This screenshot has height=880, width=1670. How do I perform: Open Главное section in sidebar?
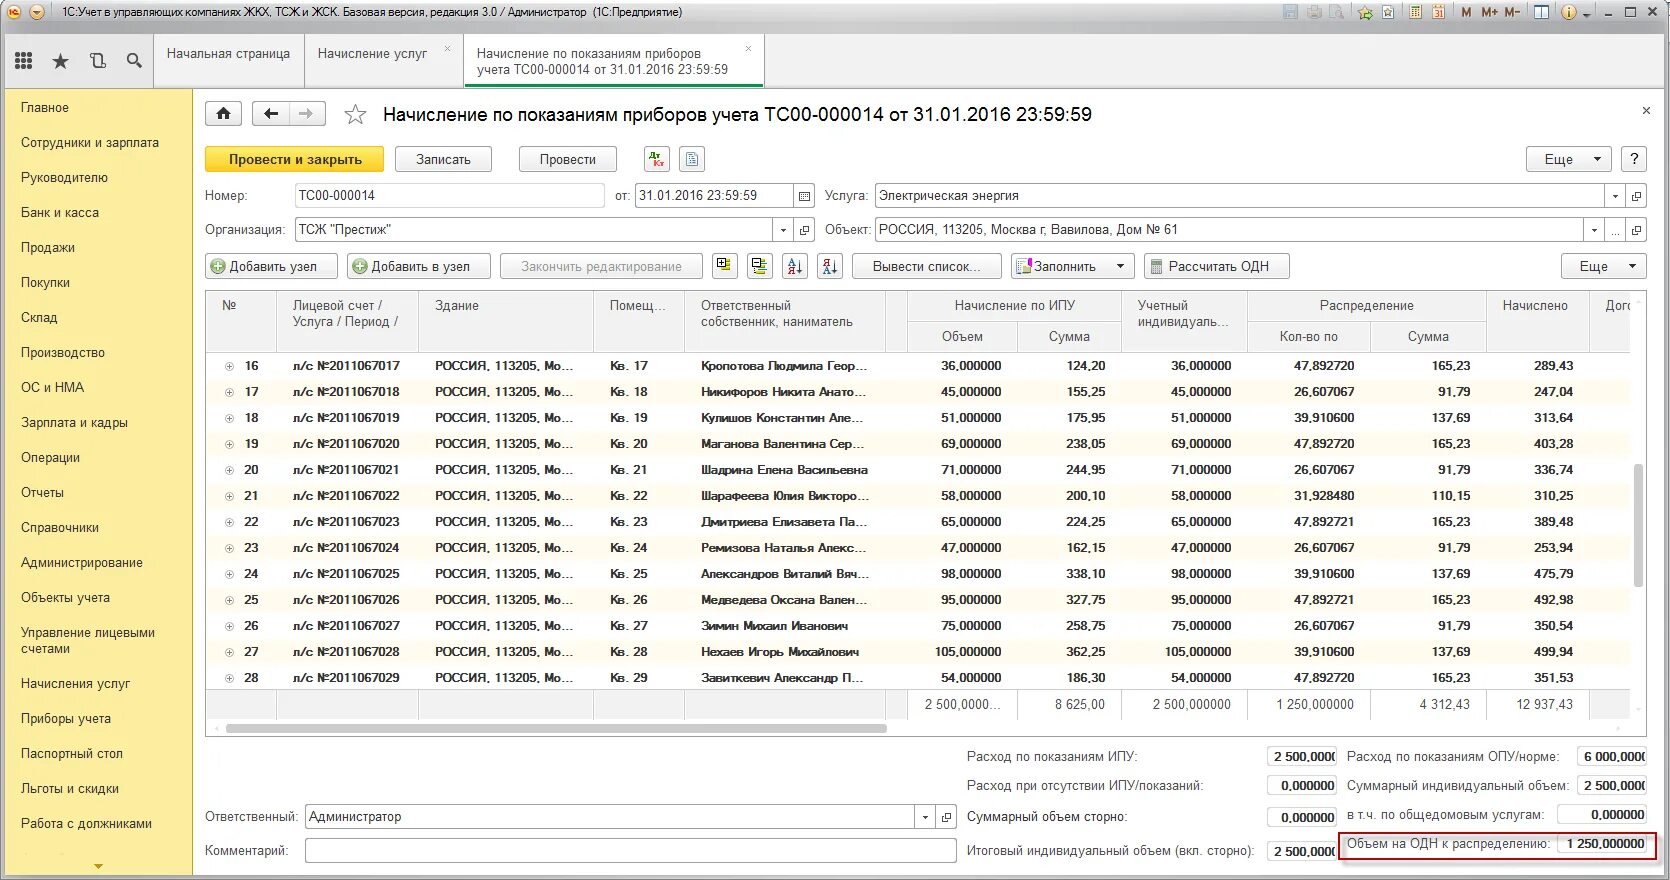pos(45,108)
